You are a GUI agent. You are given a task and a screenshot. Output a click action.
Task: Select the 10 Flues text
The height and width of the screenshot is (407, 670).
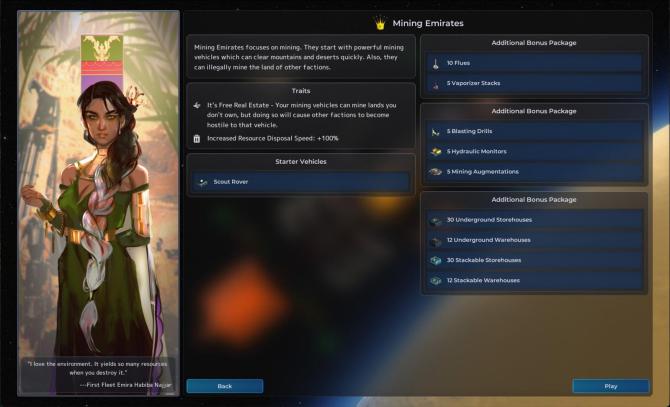(458, 63)
